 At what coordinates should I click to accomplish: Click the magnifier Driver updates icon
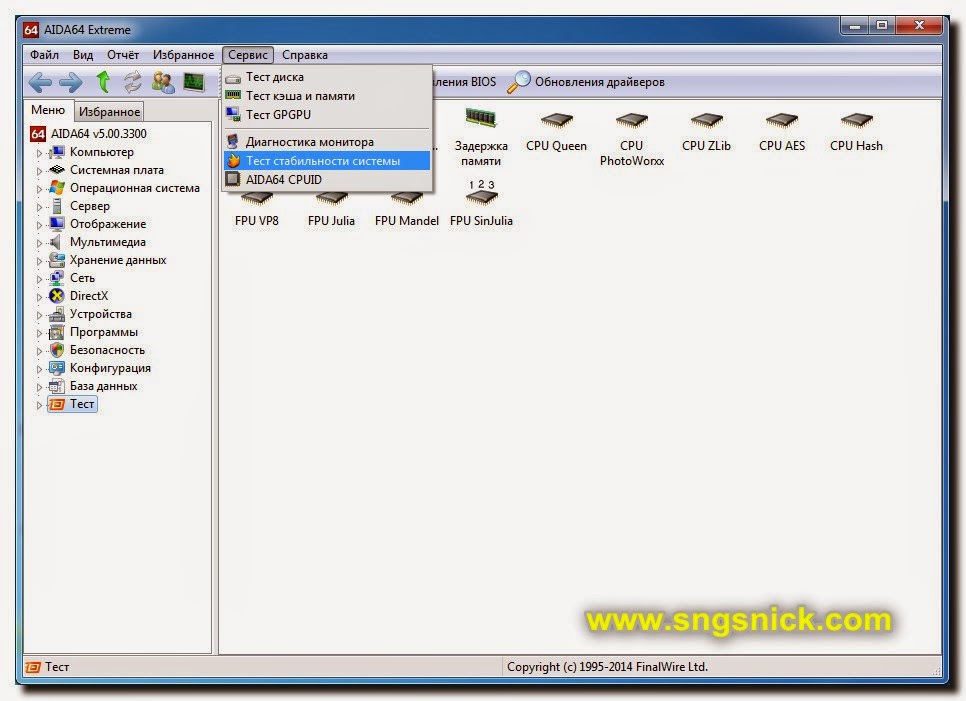click(519, 82)
